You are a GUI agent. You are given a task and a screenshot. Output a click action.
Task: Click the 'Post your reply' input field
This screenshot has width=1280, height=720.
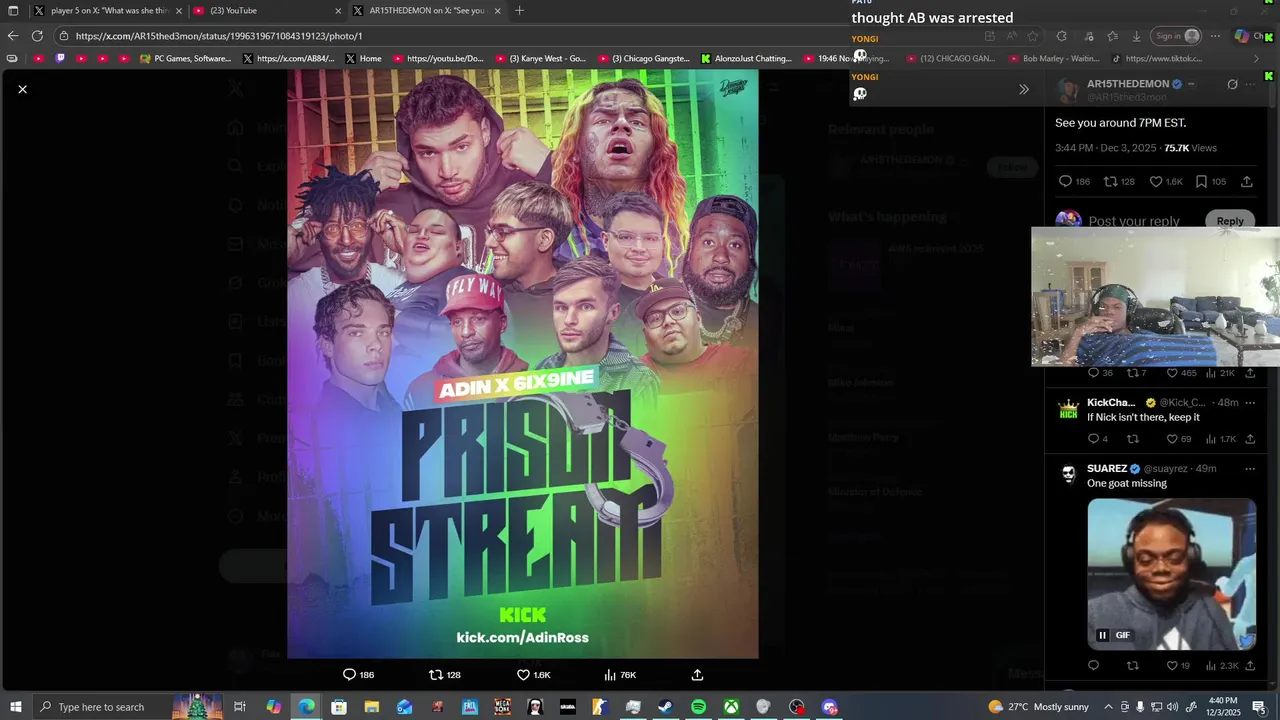(1134, 221)
